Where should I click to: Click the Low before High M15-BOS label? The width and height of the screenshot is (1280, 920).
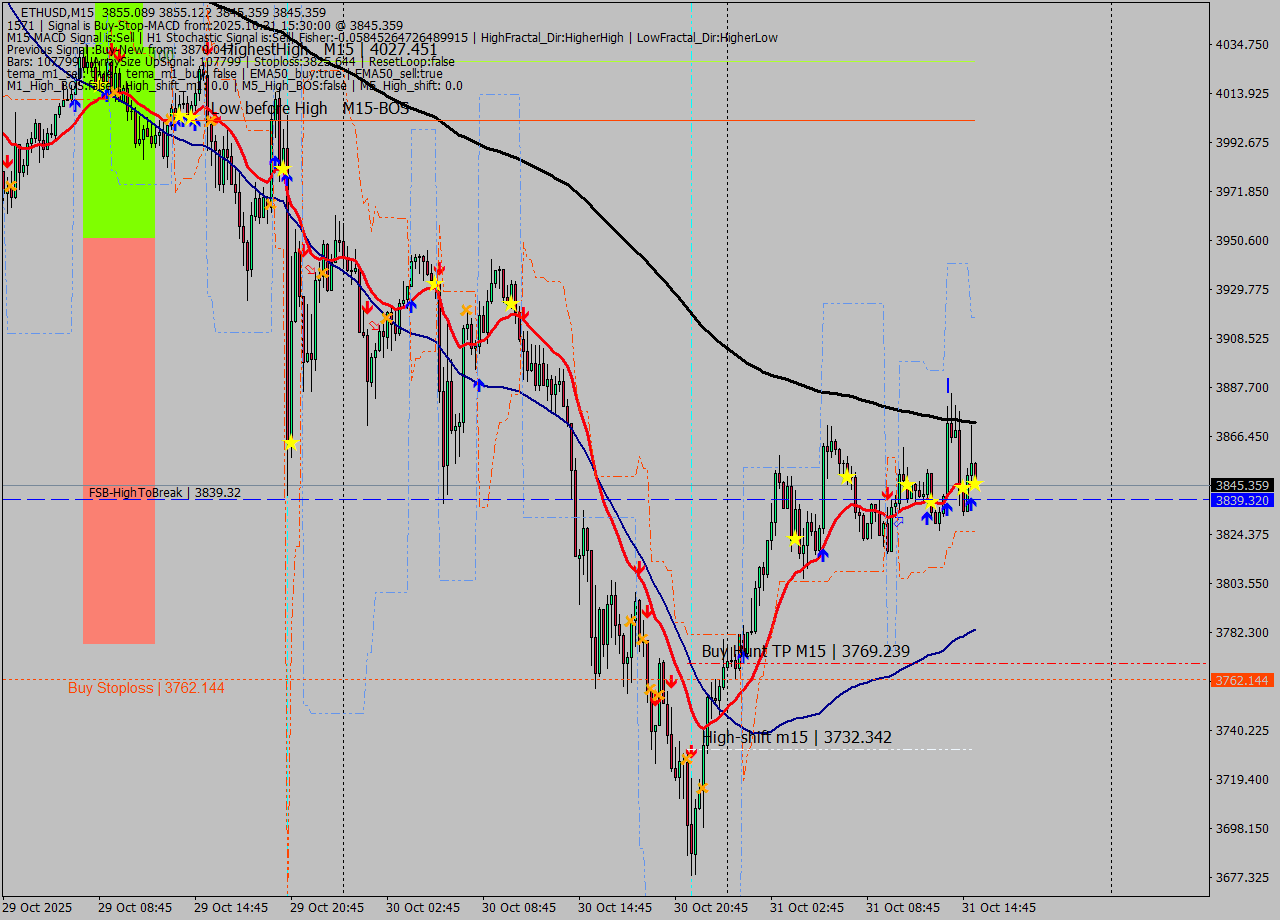pos(309,108)
